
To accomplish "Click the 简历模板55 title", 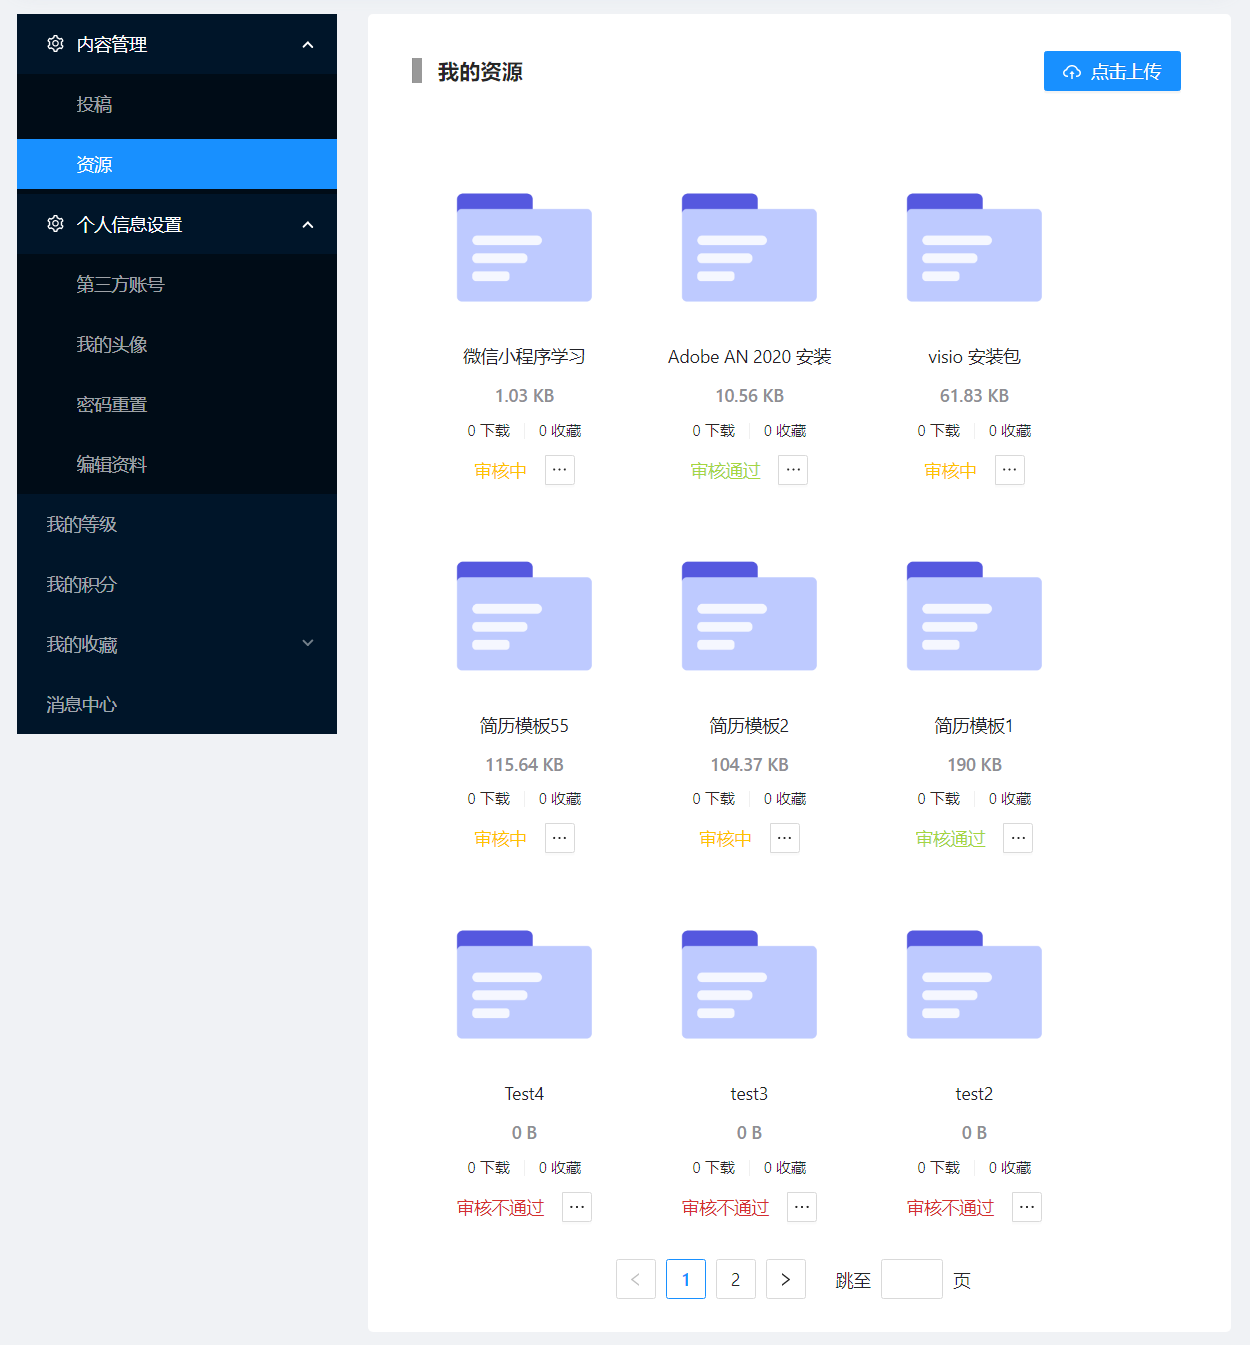I will click(524, 726).
